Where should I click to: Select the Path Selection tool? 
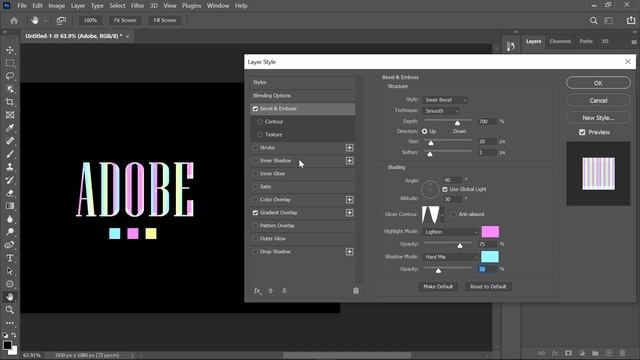click(x=10, y=271)
